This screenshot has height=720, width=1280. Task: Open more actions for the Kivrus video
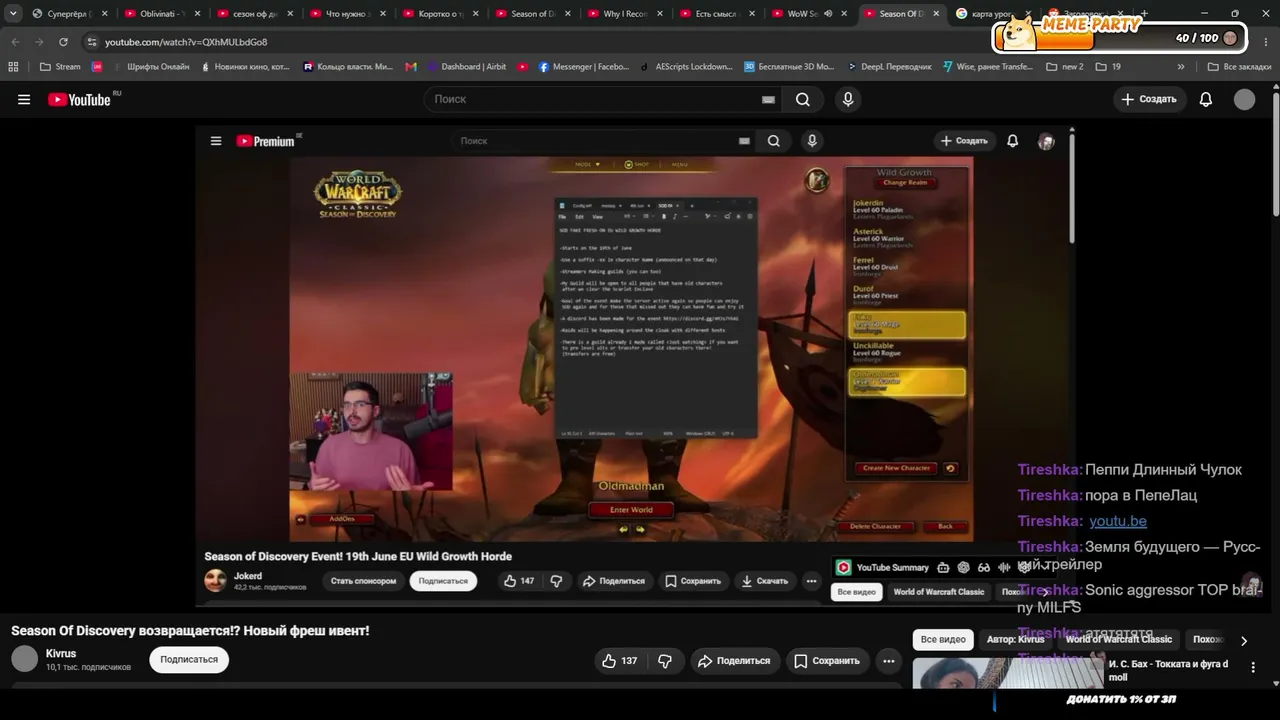pyautogui.click(x=888, y=660)
